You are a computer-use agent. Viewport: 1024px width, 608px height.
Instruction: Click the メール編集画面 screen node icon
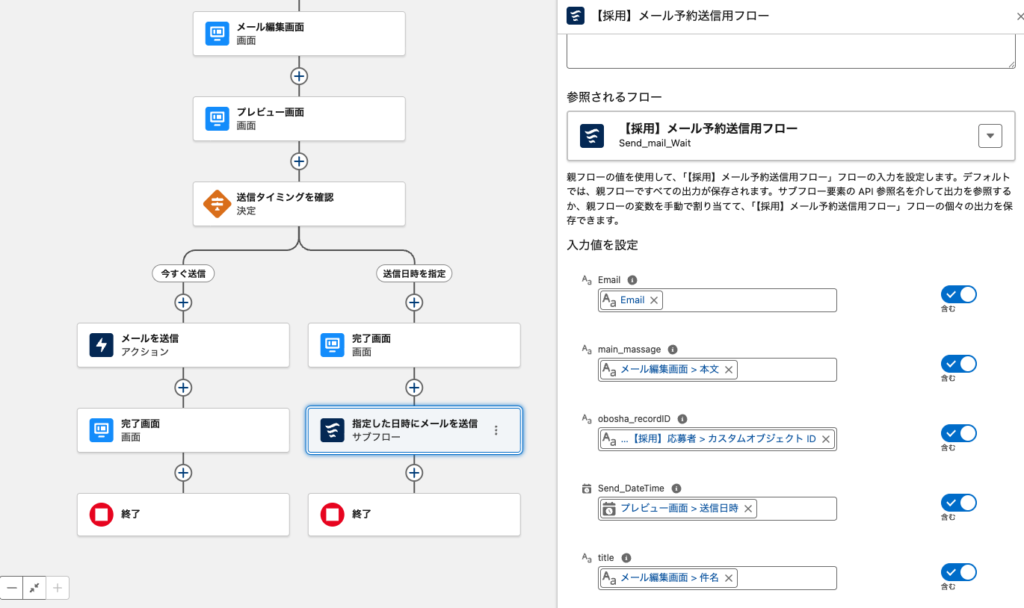pos(217,34)
